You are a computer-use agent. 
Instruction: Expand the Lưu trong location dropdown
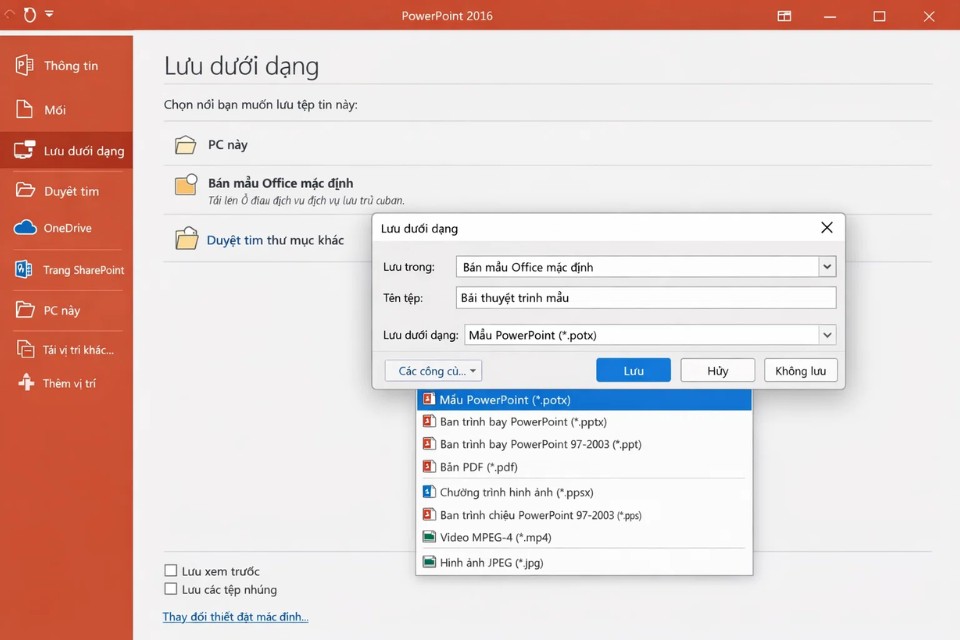pyautogui.click(x=826, y=267)
